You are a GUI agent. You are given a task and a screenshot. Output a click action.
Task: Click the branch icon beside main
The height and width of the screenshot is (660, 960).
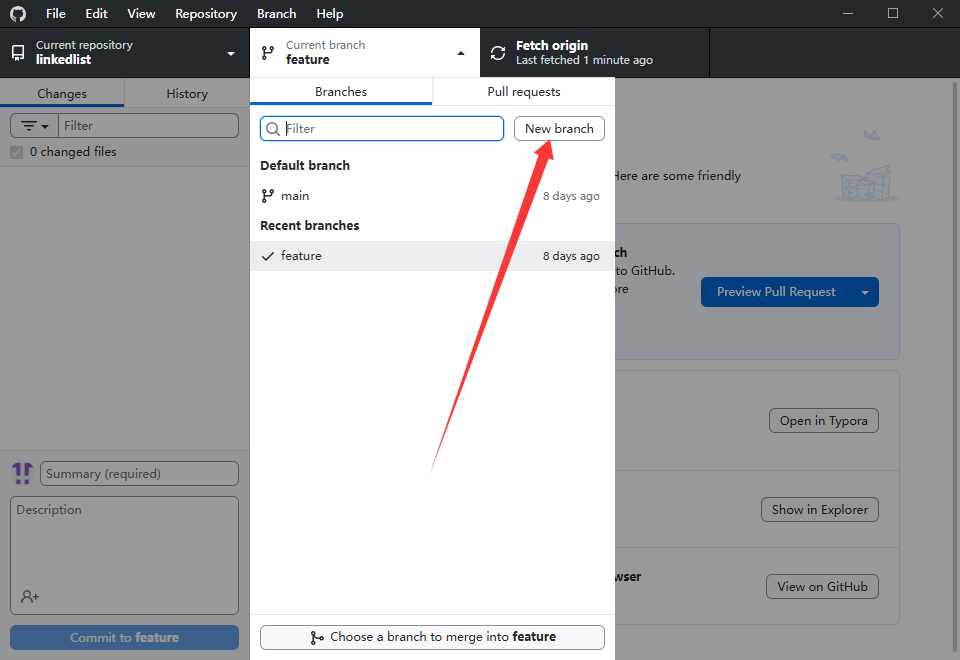[x=267, y=196]
